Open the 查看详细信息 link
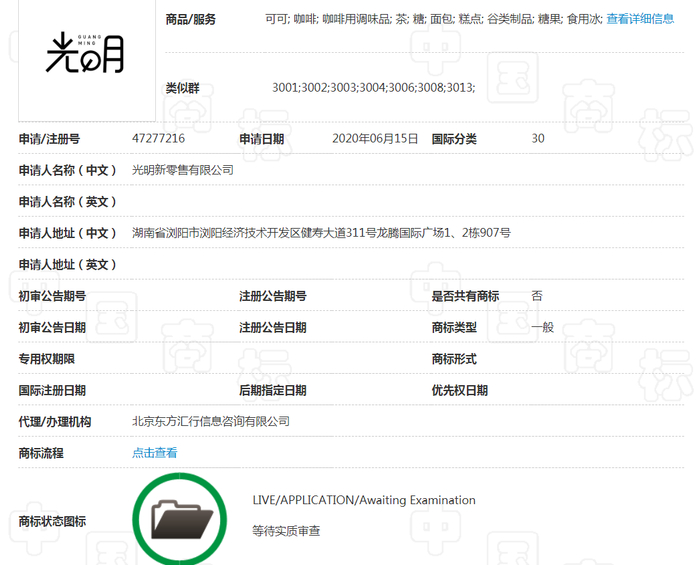Image resolution: width=700 pixels, height=565 pixels. coord(640,19)
